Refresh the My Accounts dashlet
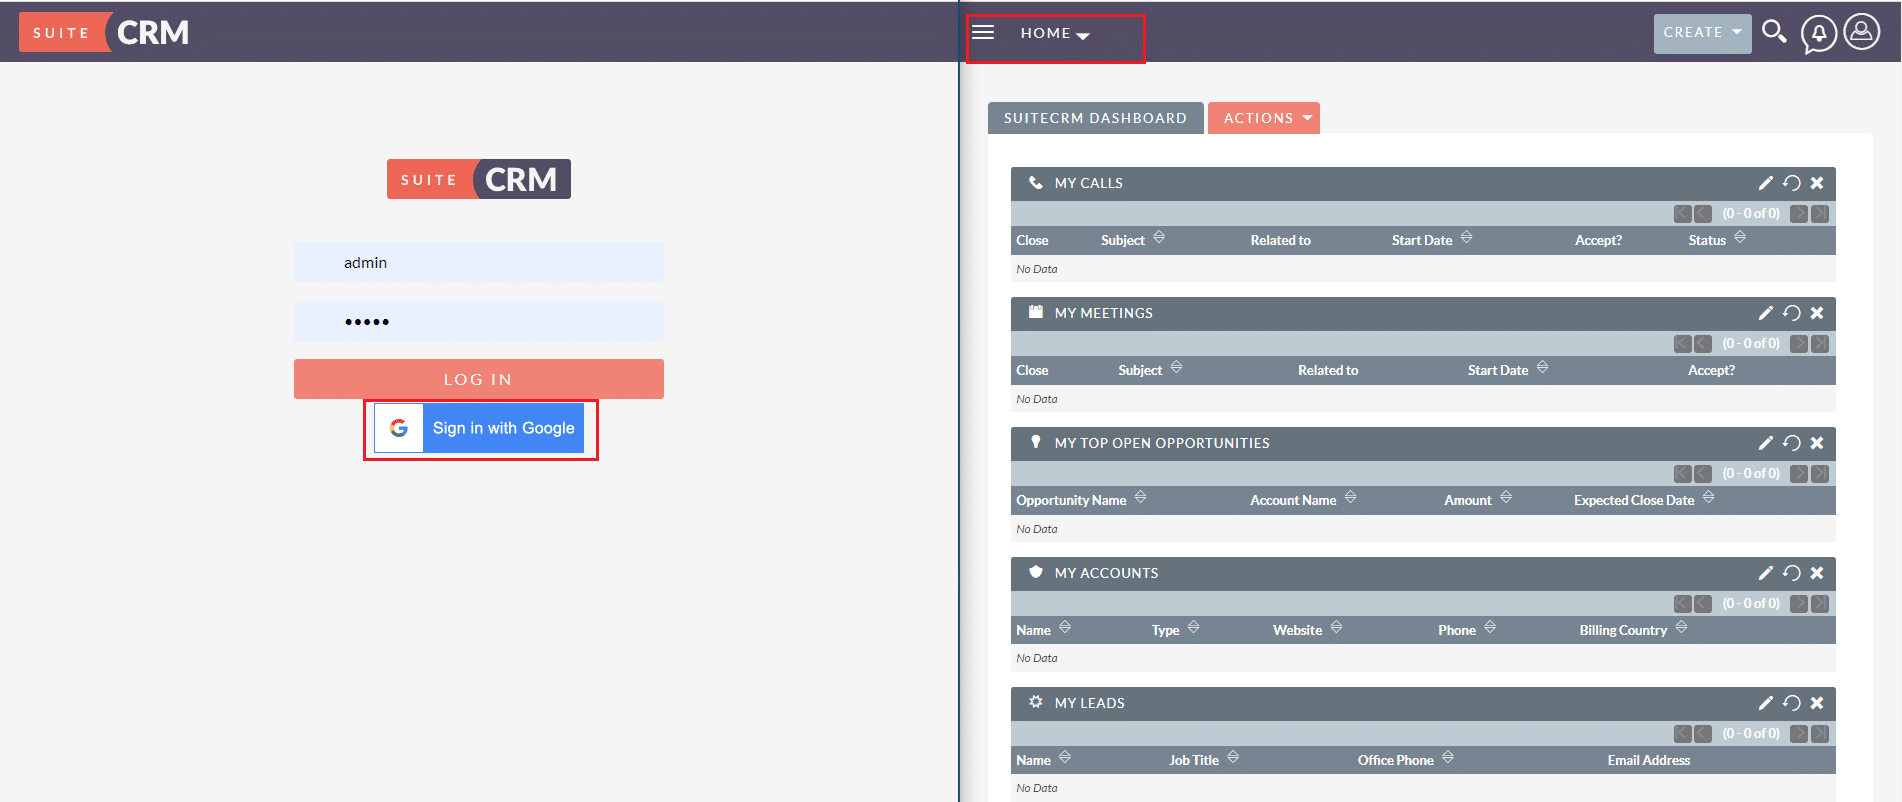This screenshot has height=802, width=1902. pyautogui.click(x=1791, y=573)
